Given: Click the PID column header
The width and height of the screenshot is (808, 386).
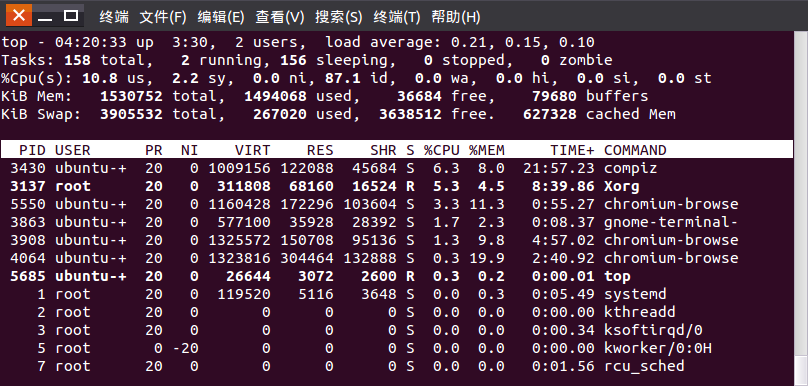Looking at the screenshot, I should (x=32, y=150).
